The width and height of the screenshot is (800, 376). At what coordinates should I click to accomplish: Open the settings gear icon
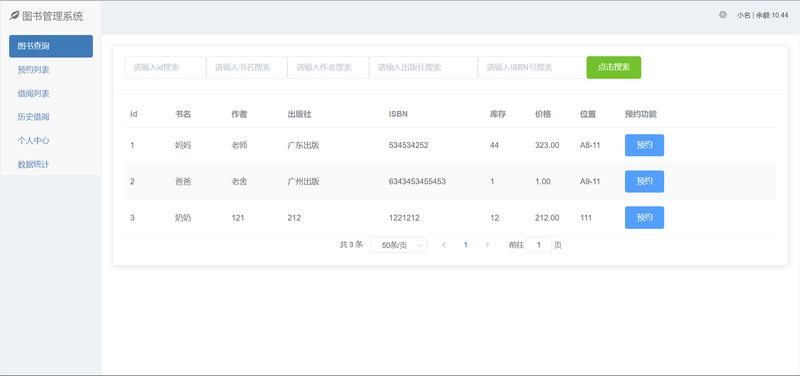722,15
